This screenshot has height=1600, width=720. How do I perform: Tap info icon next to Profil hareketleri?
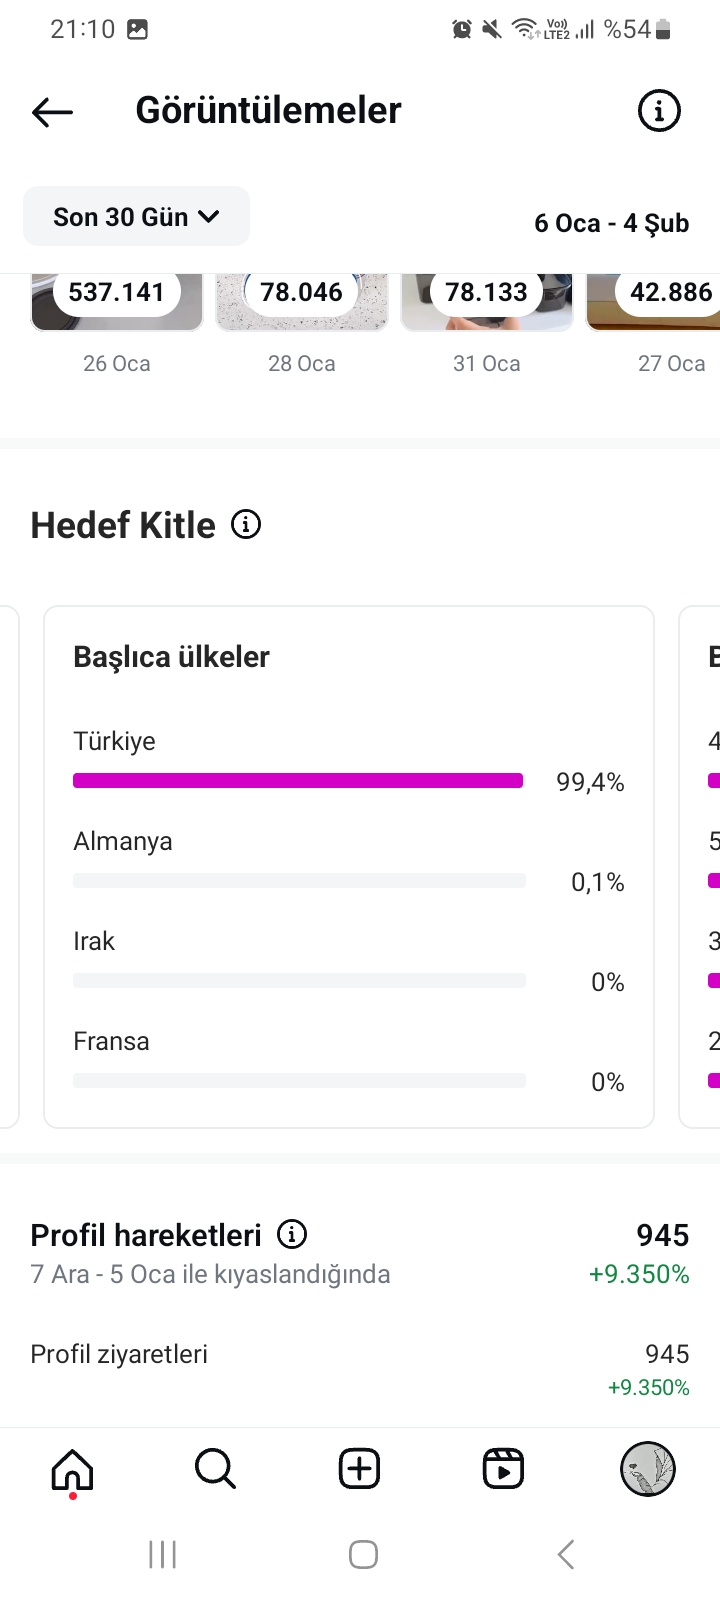(x=292, y=1234)
